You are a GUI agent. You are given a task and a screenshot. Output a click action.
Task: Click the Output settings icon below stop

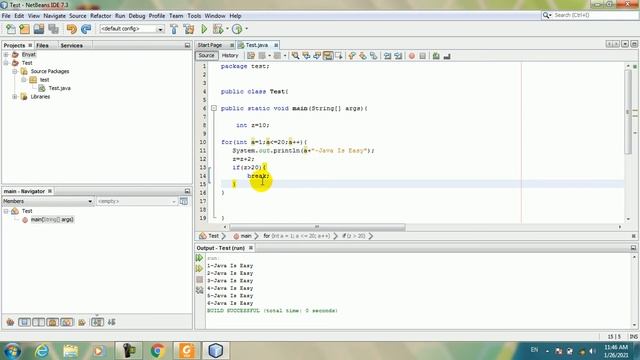coord(200,290)
